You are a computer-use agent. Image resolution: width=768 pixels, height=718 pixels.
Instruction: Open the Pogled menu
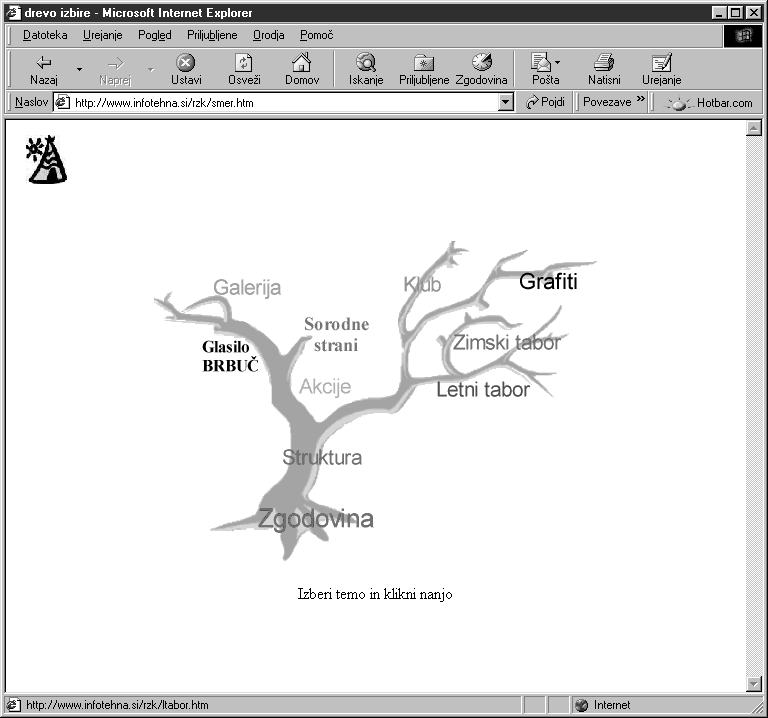click(155, 35)
